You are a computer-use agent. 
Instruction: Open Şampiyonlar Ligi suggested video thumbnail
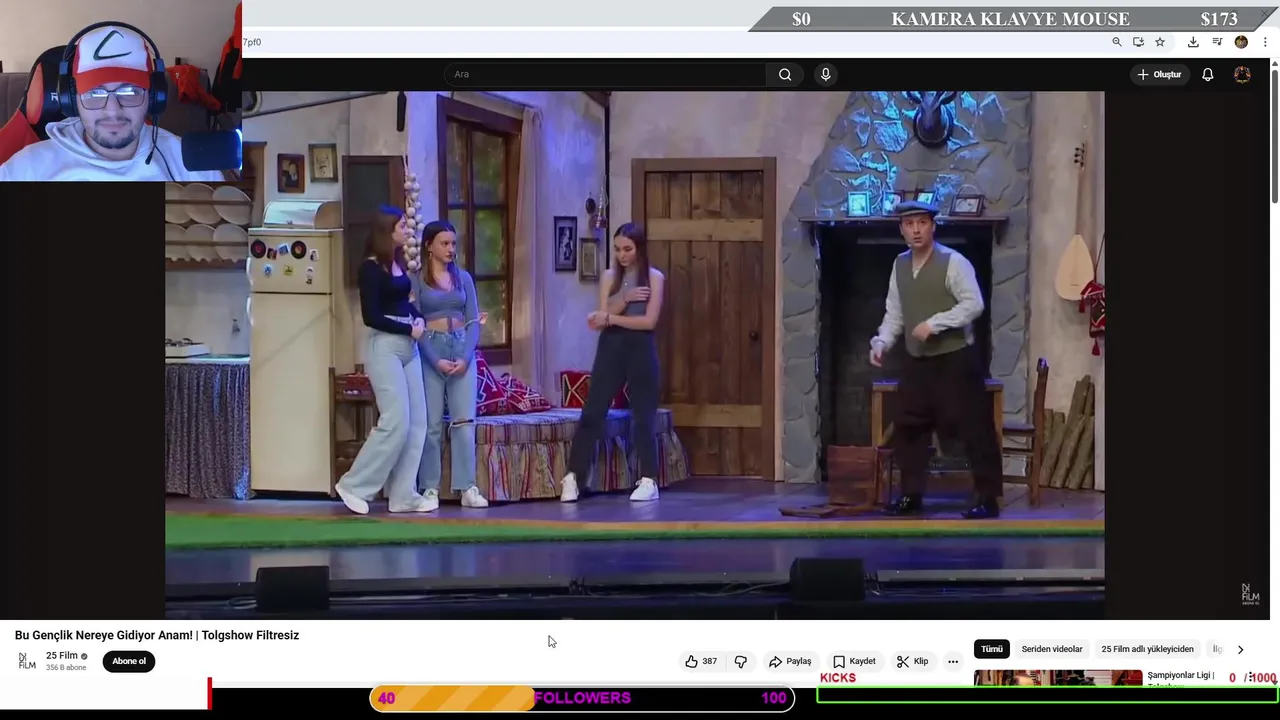tap(1058, 678)
